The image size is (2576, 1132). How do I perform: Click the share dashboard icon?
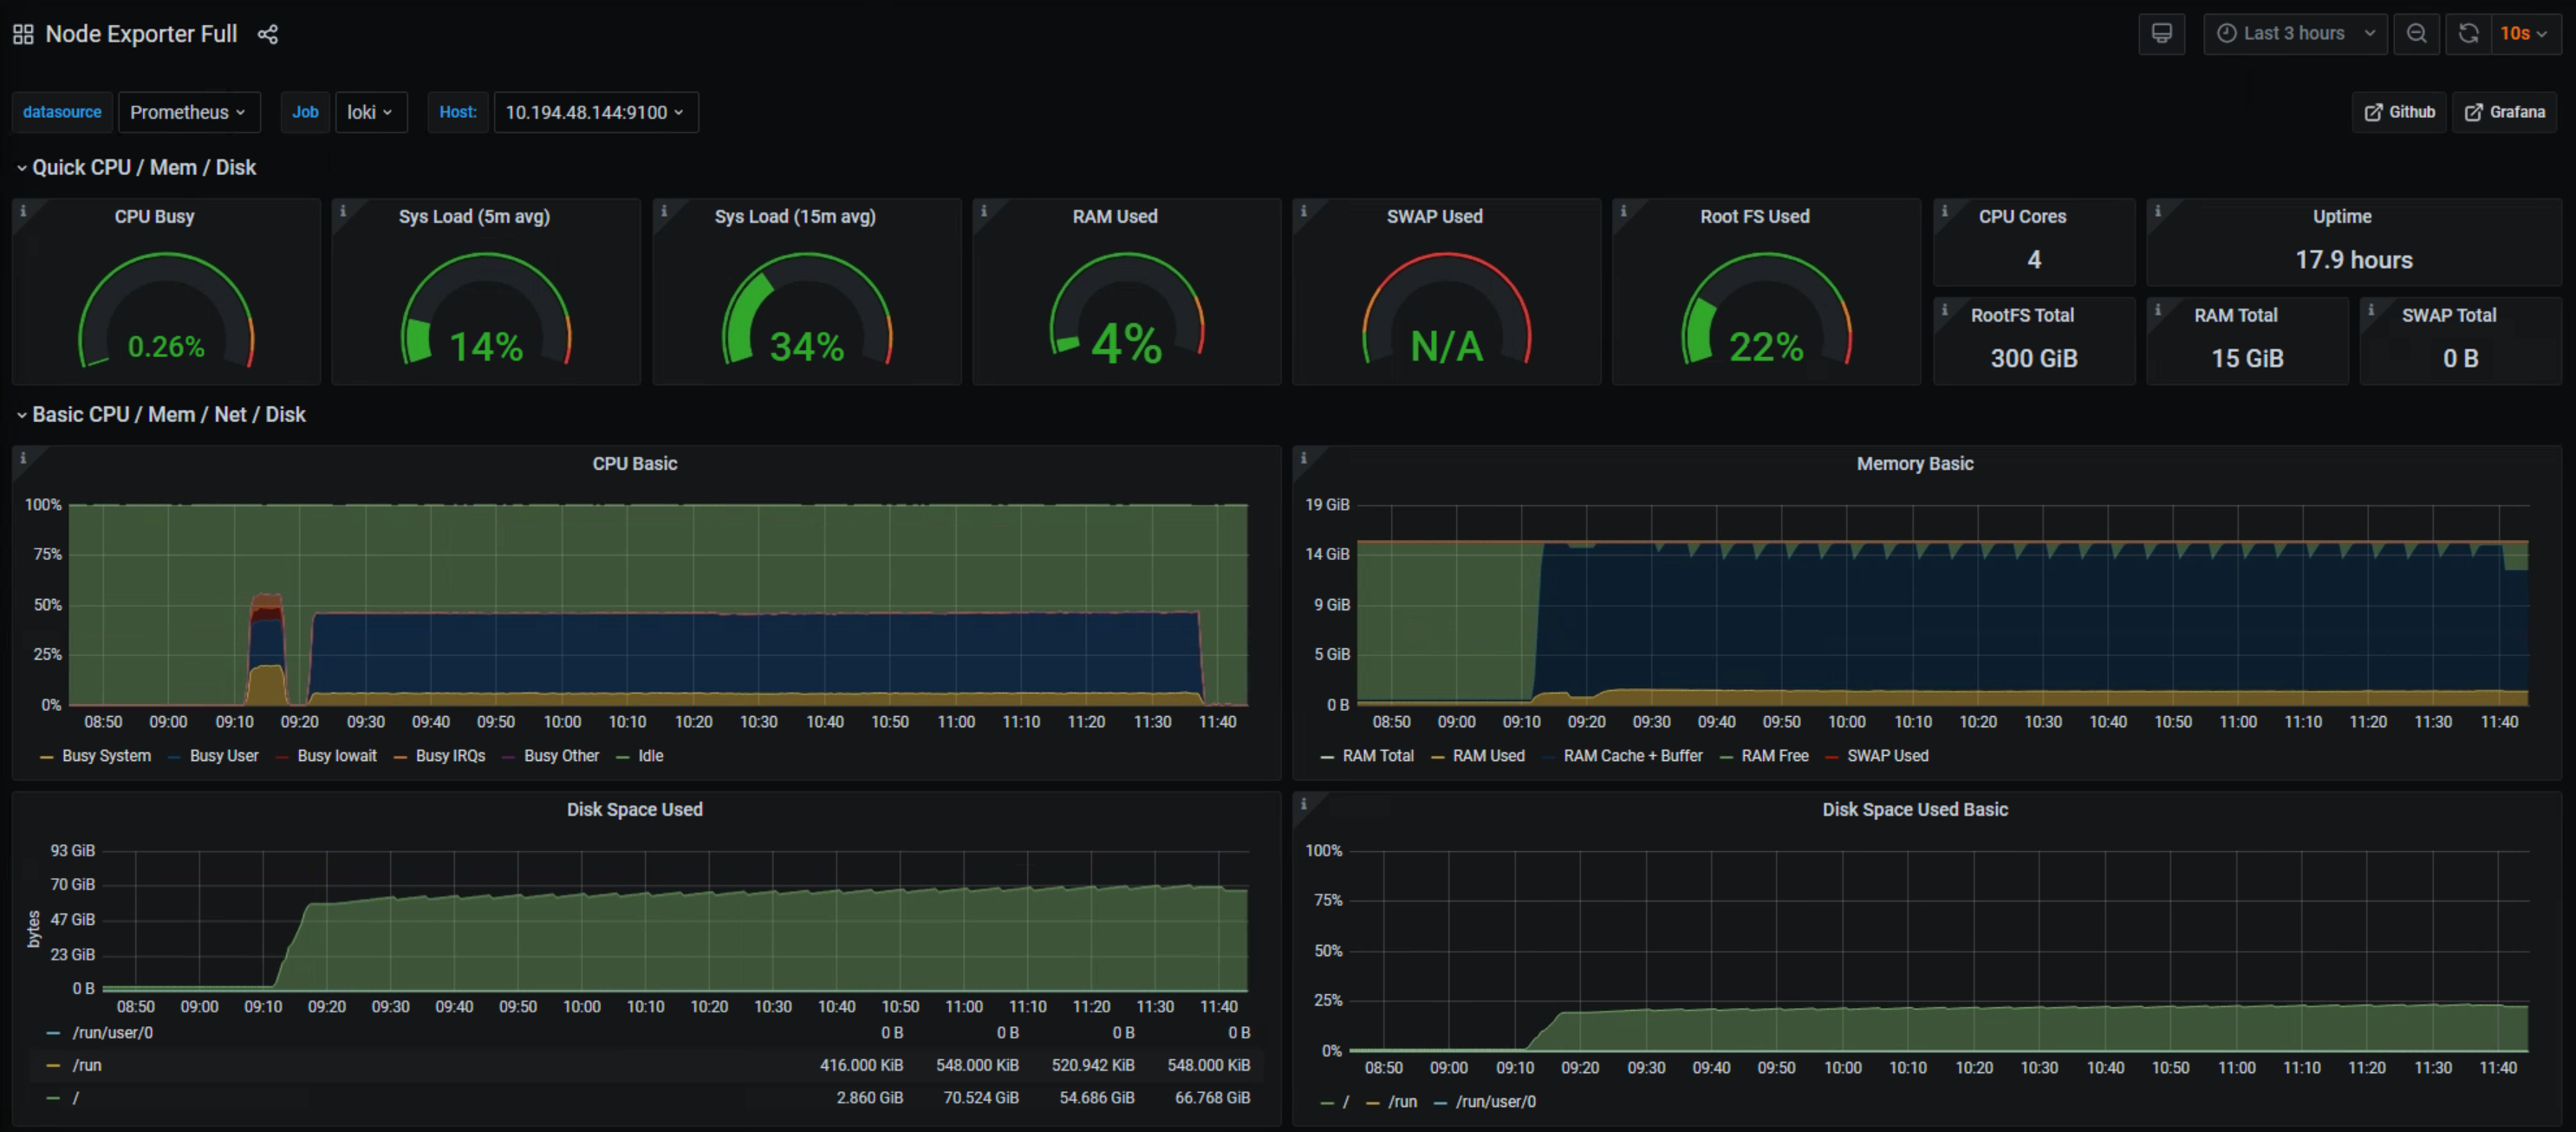(x=267, y=34)
